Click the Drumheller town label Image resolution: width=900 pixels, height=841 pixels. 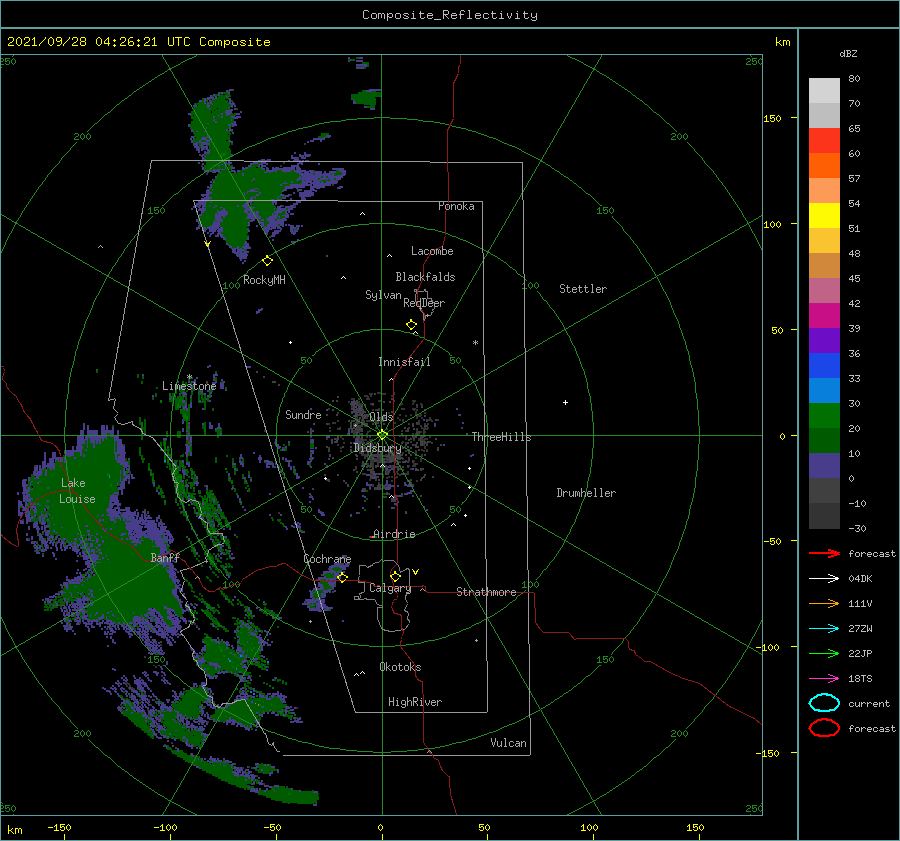click(586, 493)
